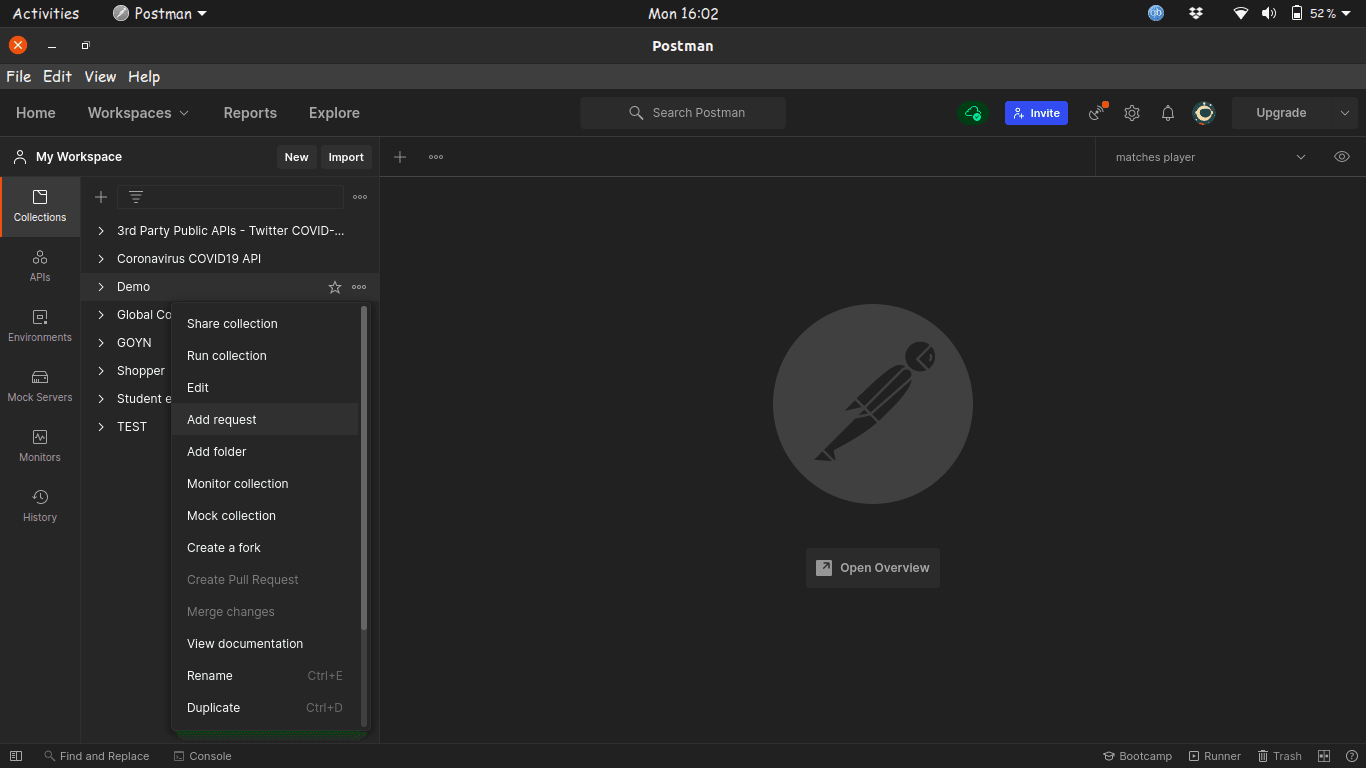
Task: Toggle environment quick look eye icon
Action: tap(1342, 157)
